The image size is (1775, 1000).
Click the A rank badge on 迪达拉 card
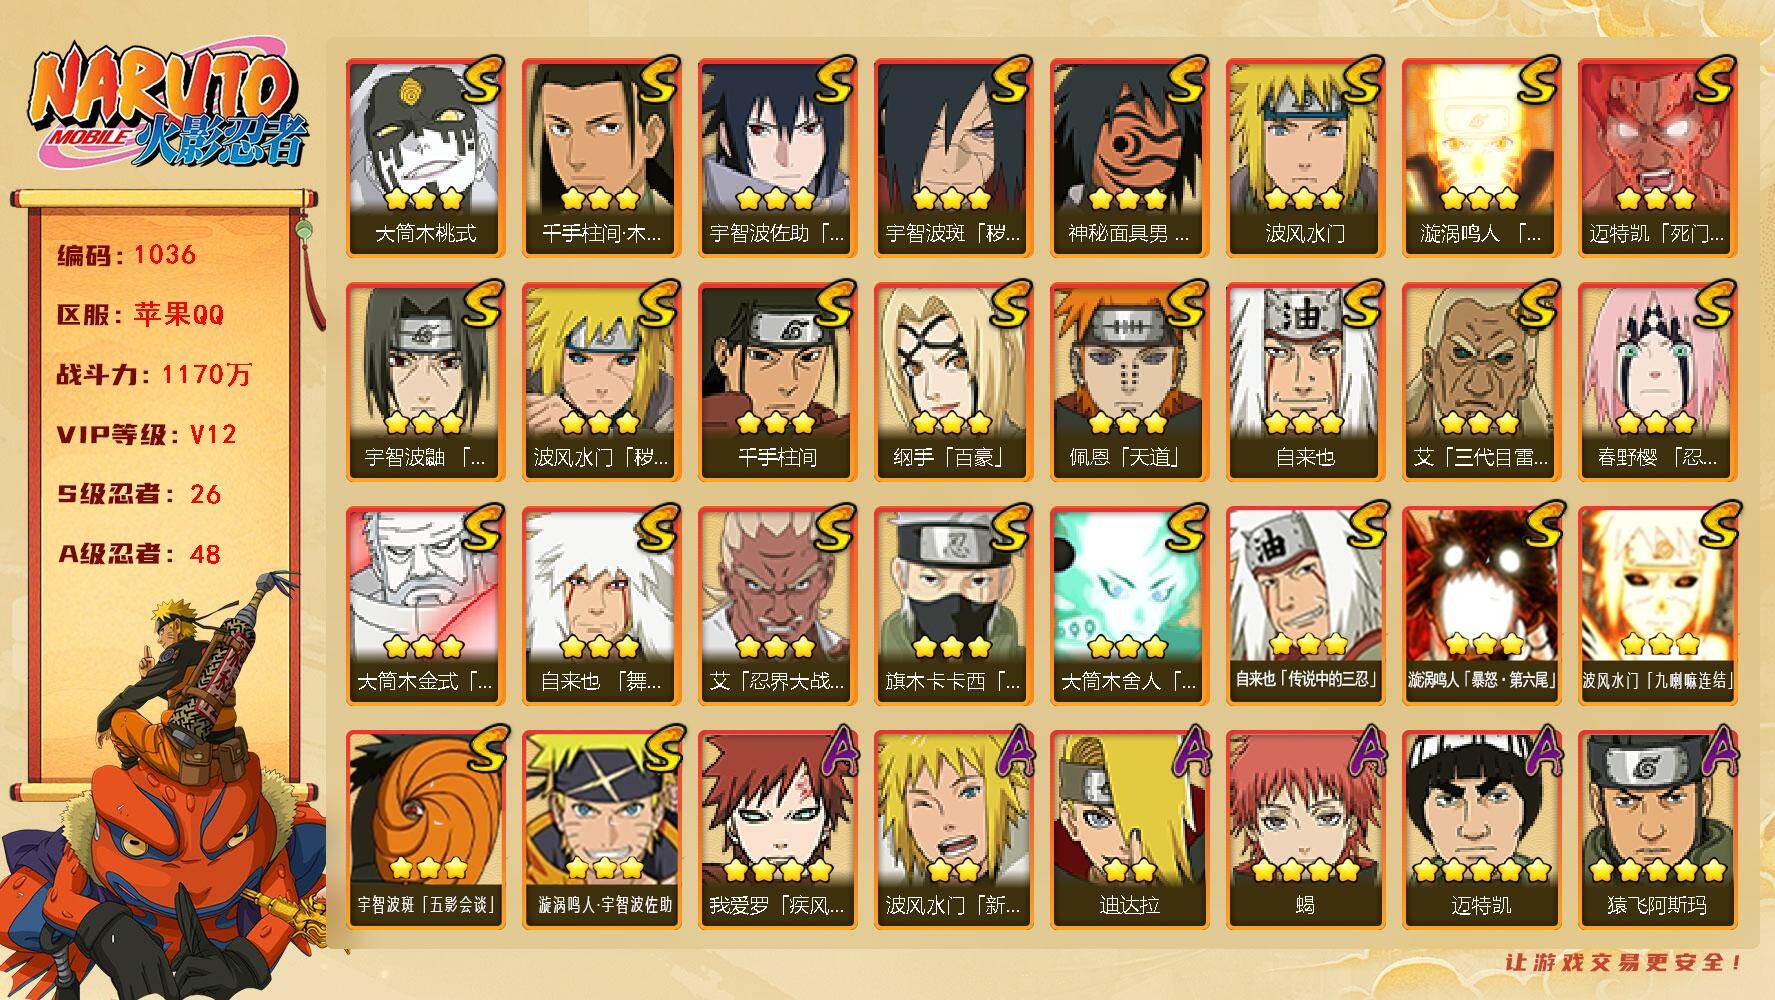coord(1190,750)
